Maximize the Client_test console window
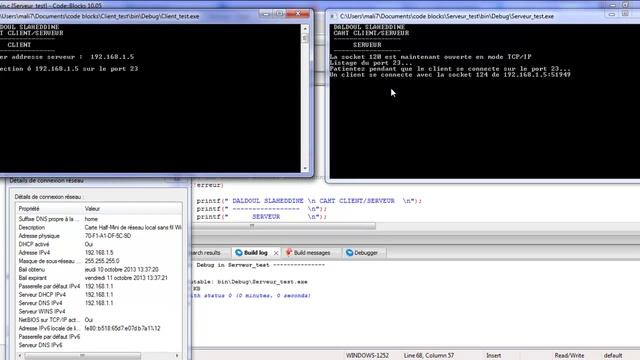640x360 pixels. pyautogui.click(x=280, y=14)
